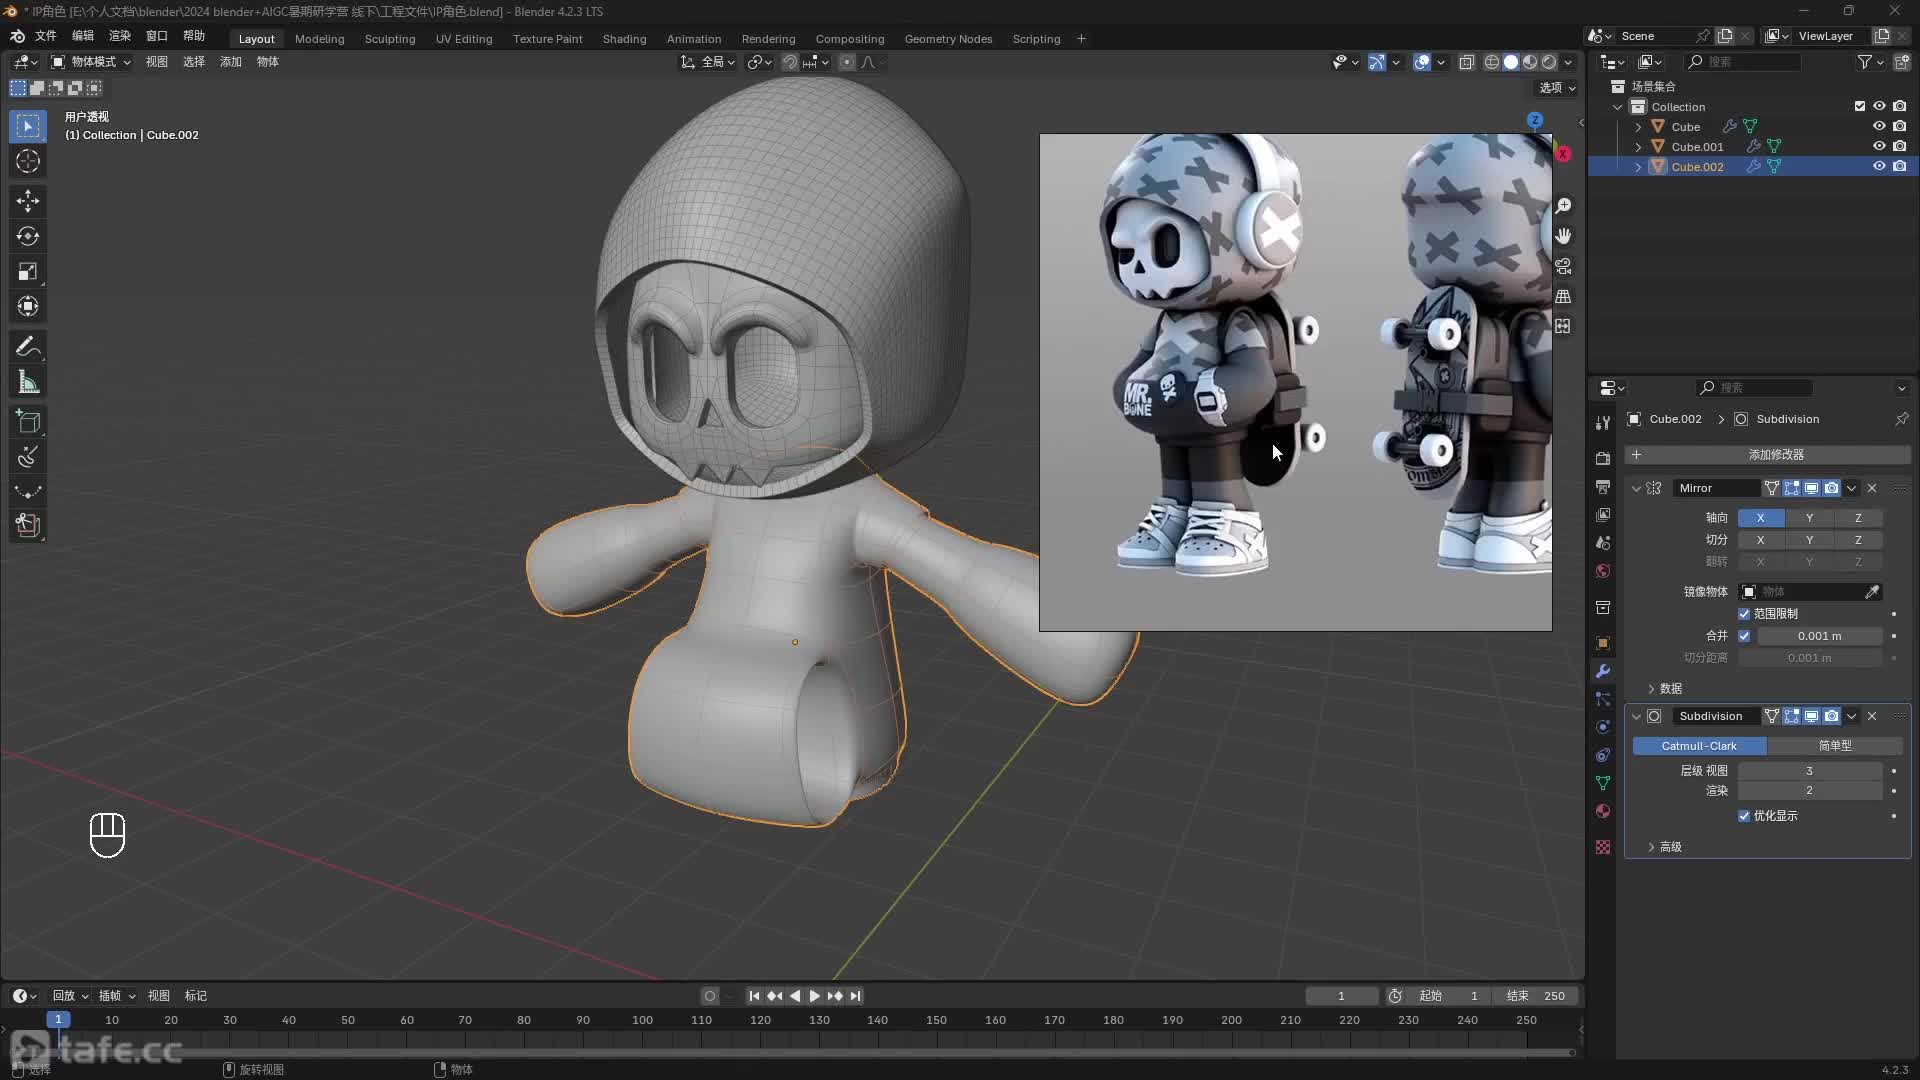Enable Mirror axis Y toggle
This screenshot has height=1080, width=1920.
click(x=1809, y=518)
